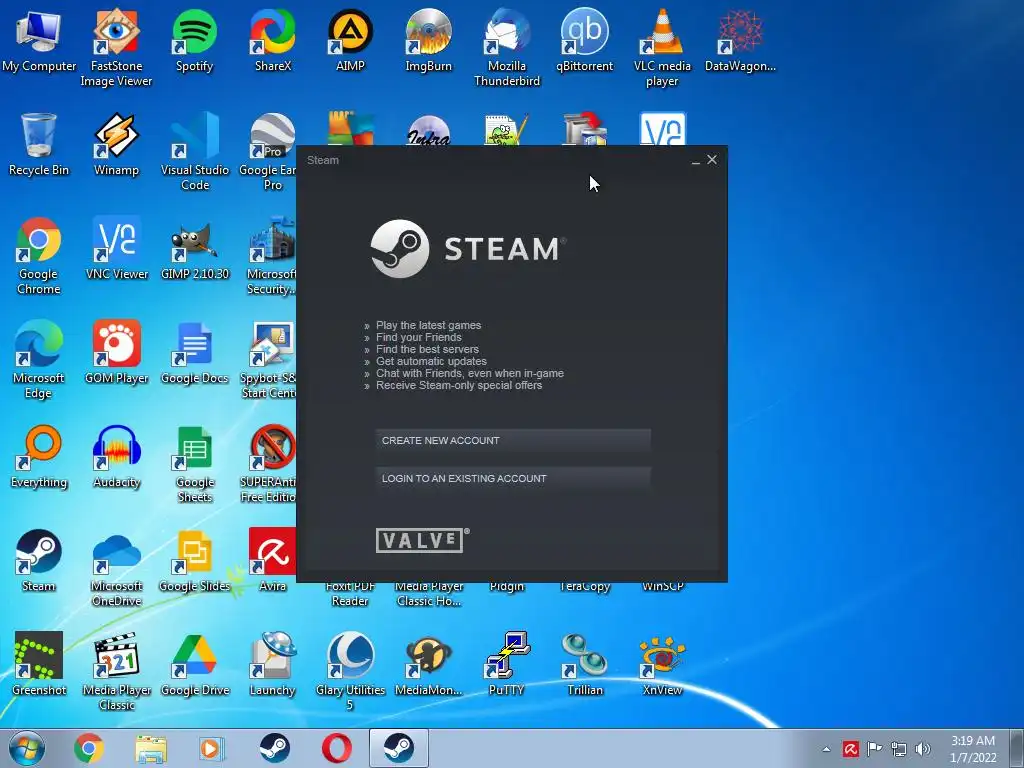Select the MediaMonkey desktop icon
Image resolution: width=1024 pixels, height=768 pixels.
[x=428, y=664]
